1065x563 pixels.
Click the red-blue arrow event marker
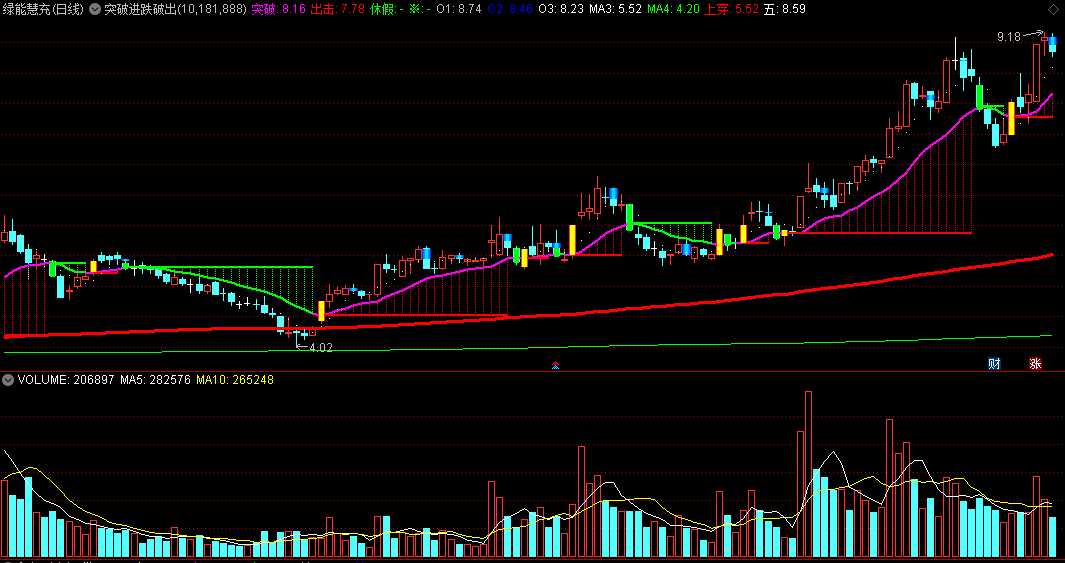(555, 365)
